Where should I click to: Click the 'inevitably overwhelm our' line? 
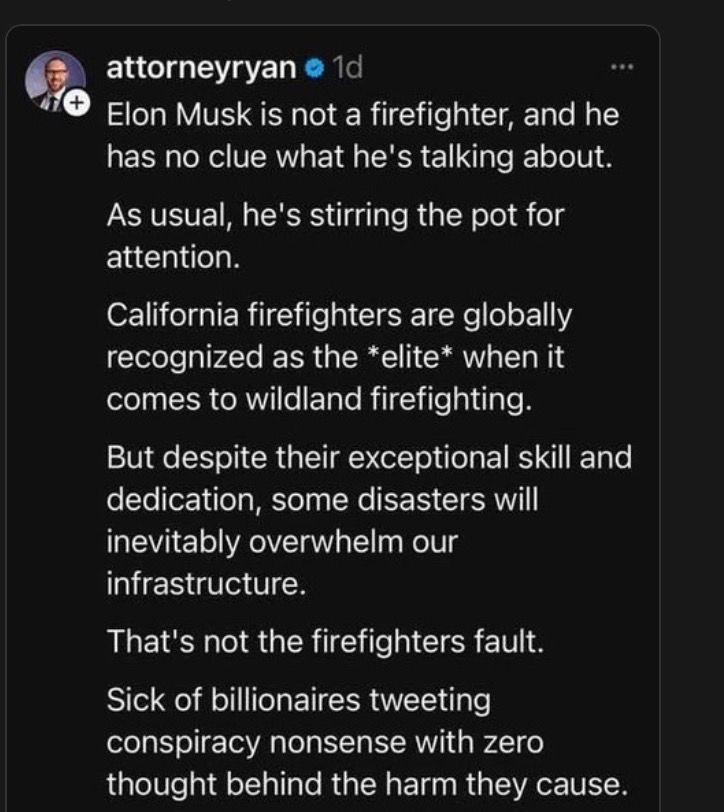tap(281, 541)
